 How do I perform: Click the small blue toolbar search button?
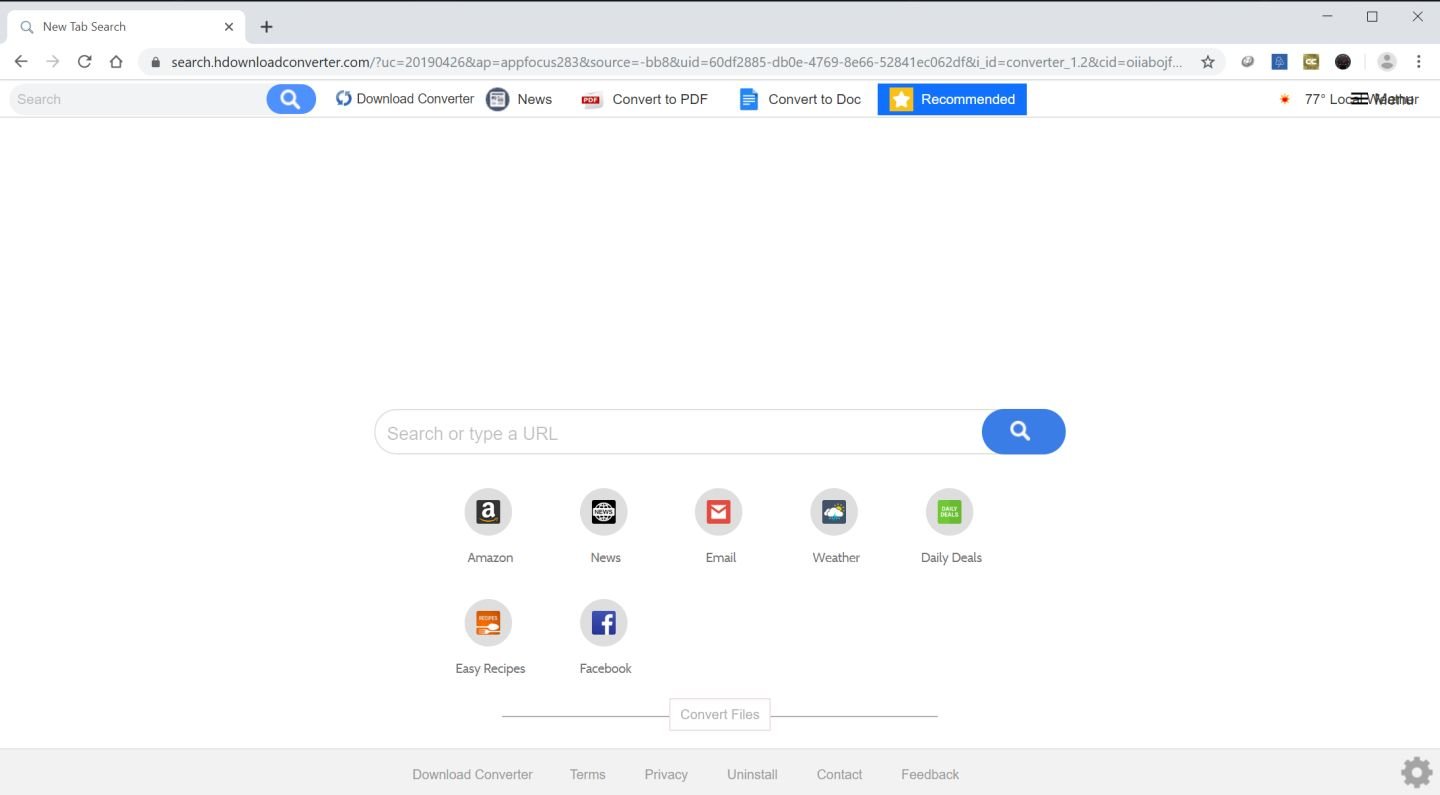tap(291, 99)
